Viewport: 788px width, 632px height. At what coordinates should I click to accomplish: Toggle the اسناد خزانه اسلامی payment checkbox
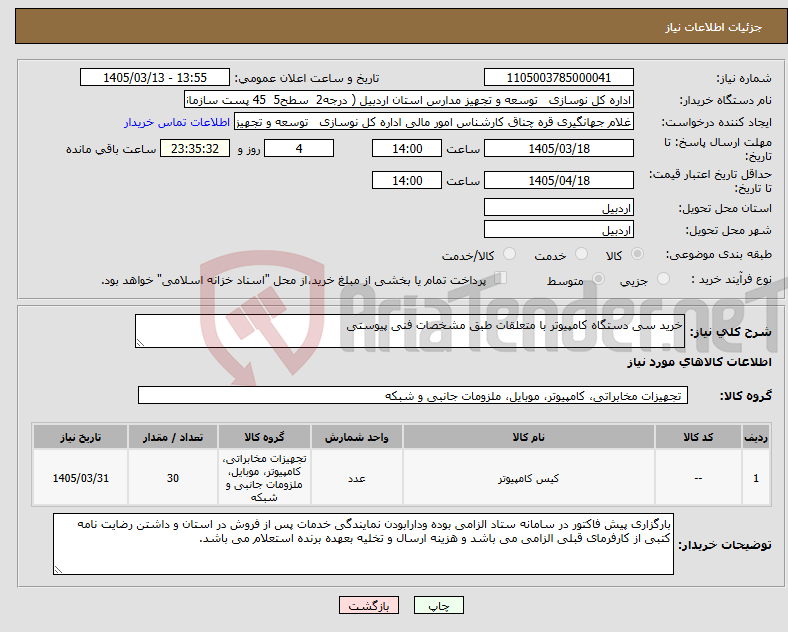pyautogui.click(x=501, y=278)
